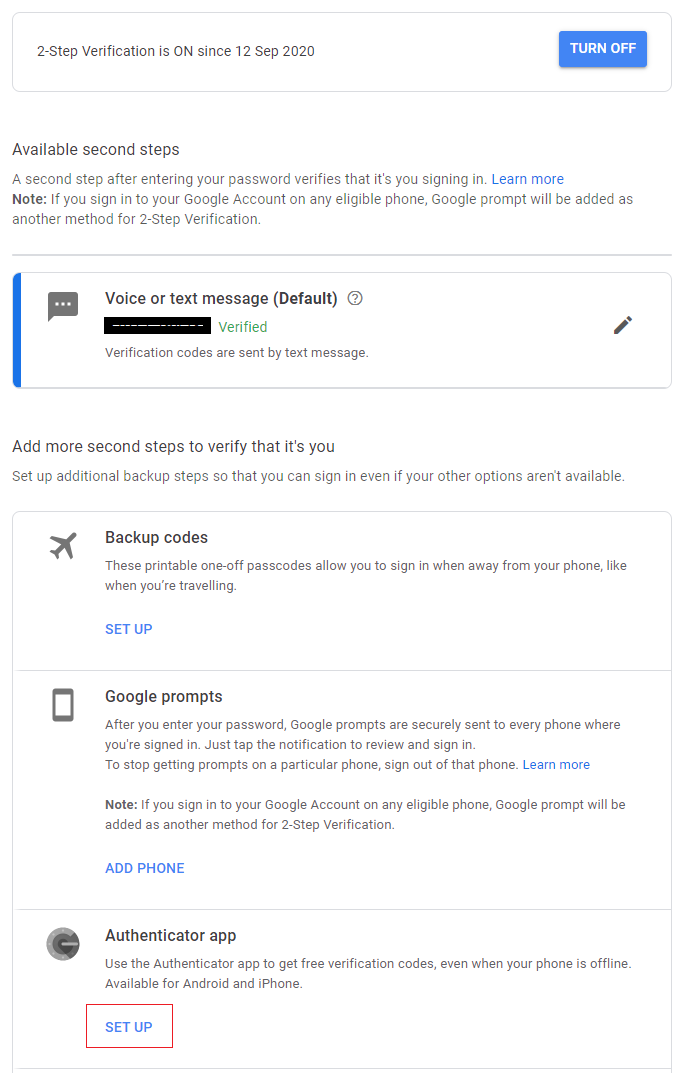Open Learn more in Google prompts section
The width and height of the screenshot is (675, 1073).
pos(556,764)
